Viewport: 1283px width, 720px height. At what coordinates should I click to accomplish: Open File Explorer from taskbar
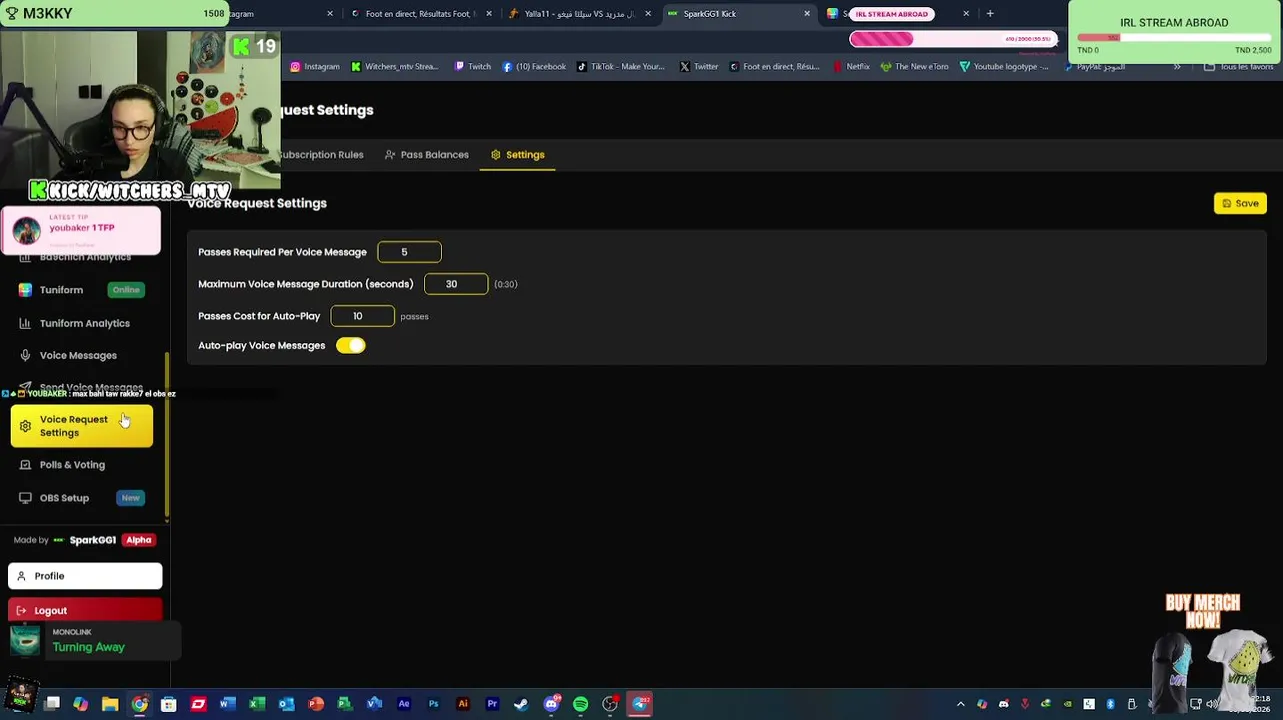[x=110, y=704]
